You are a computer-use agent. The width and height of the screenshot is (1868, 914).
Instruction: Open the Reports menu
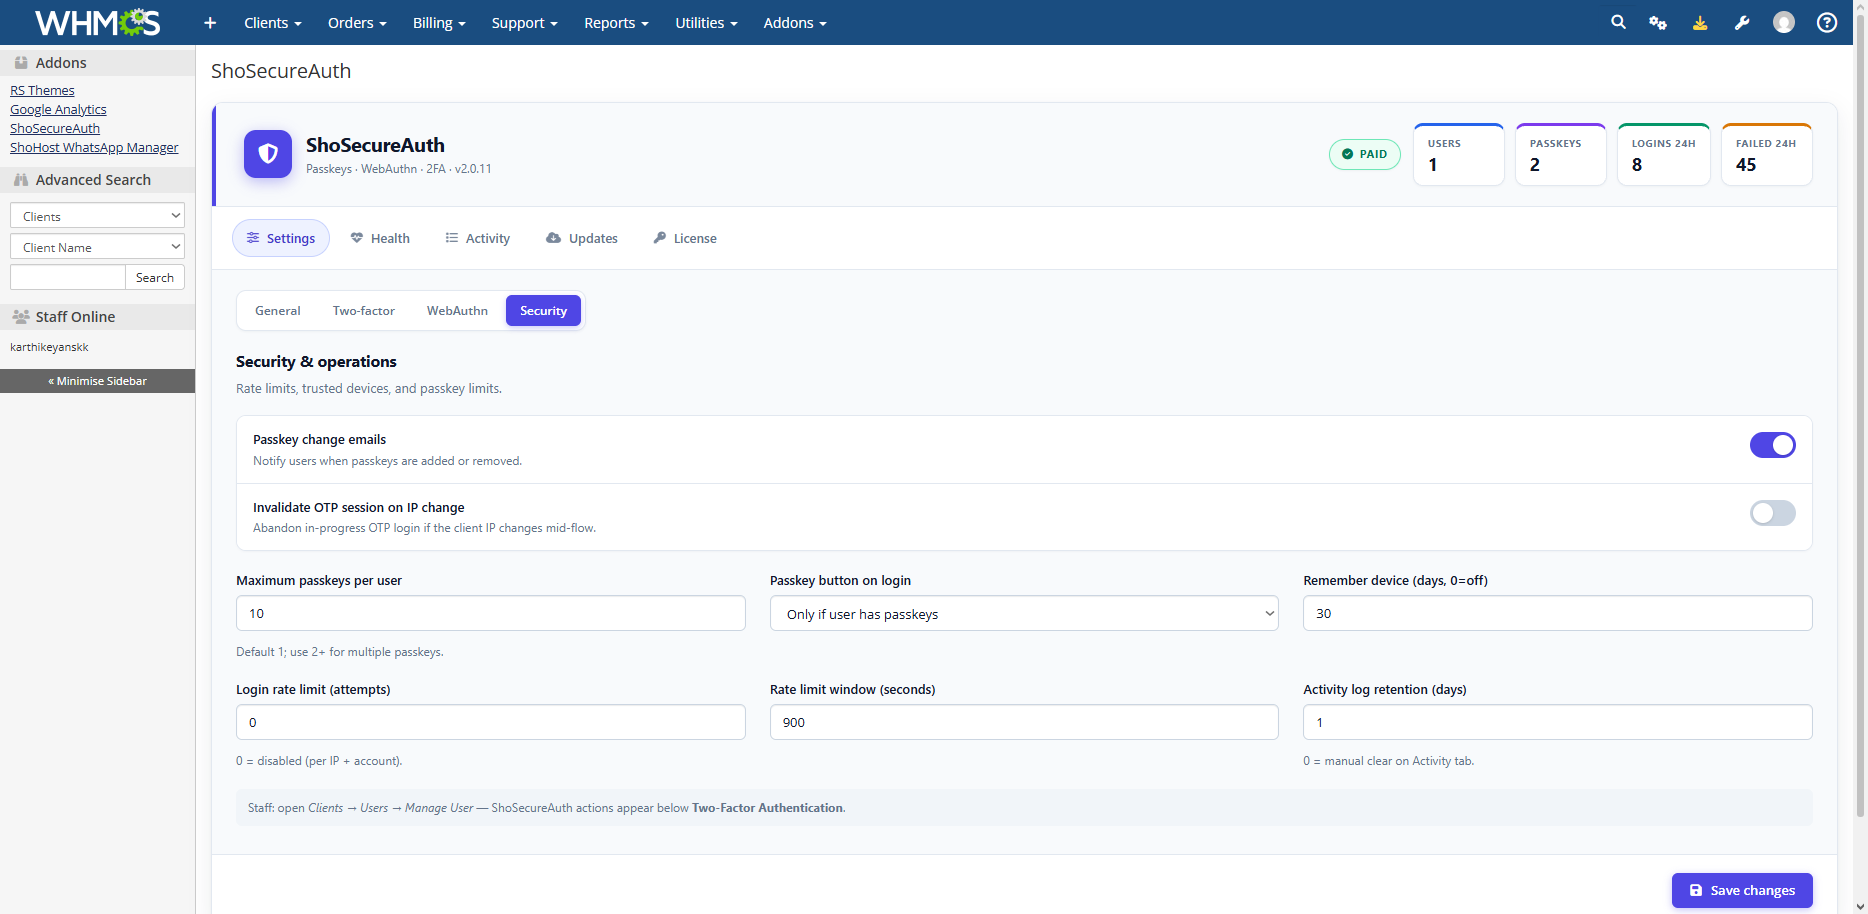[616, 22]
